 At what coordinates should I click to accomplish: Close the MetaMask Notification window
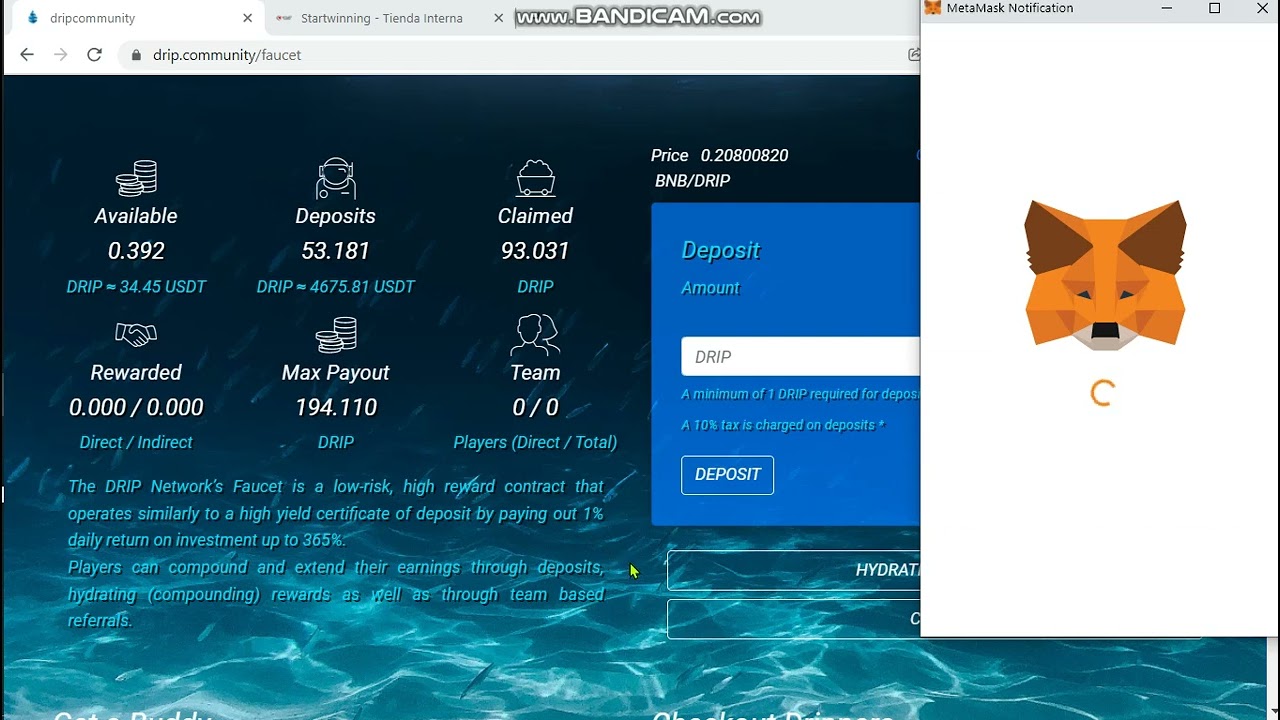click(x=1261, y=8)
